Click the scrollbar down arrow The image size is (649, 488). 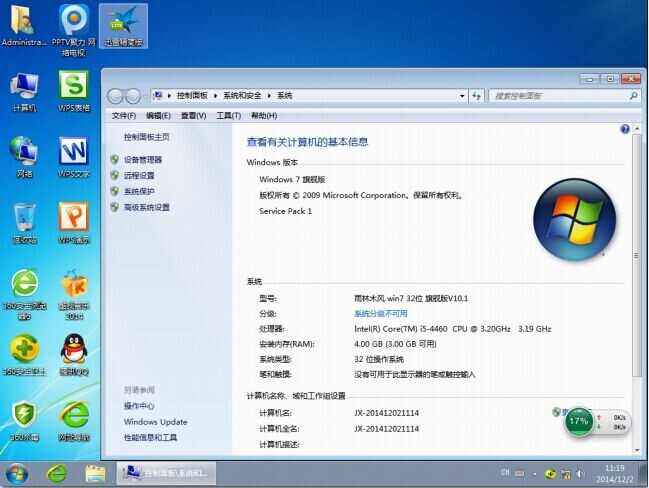pyautogui.click(x=637, y=450)
